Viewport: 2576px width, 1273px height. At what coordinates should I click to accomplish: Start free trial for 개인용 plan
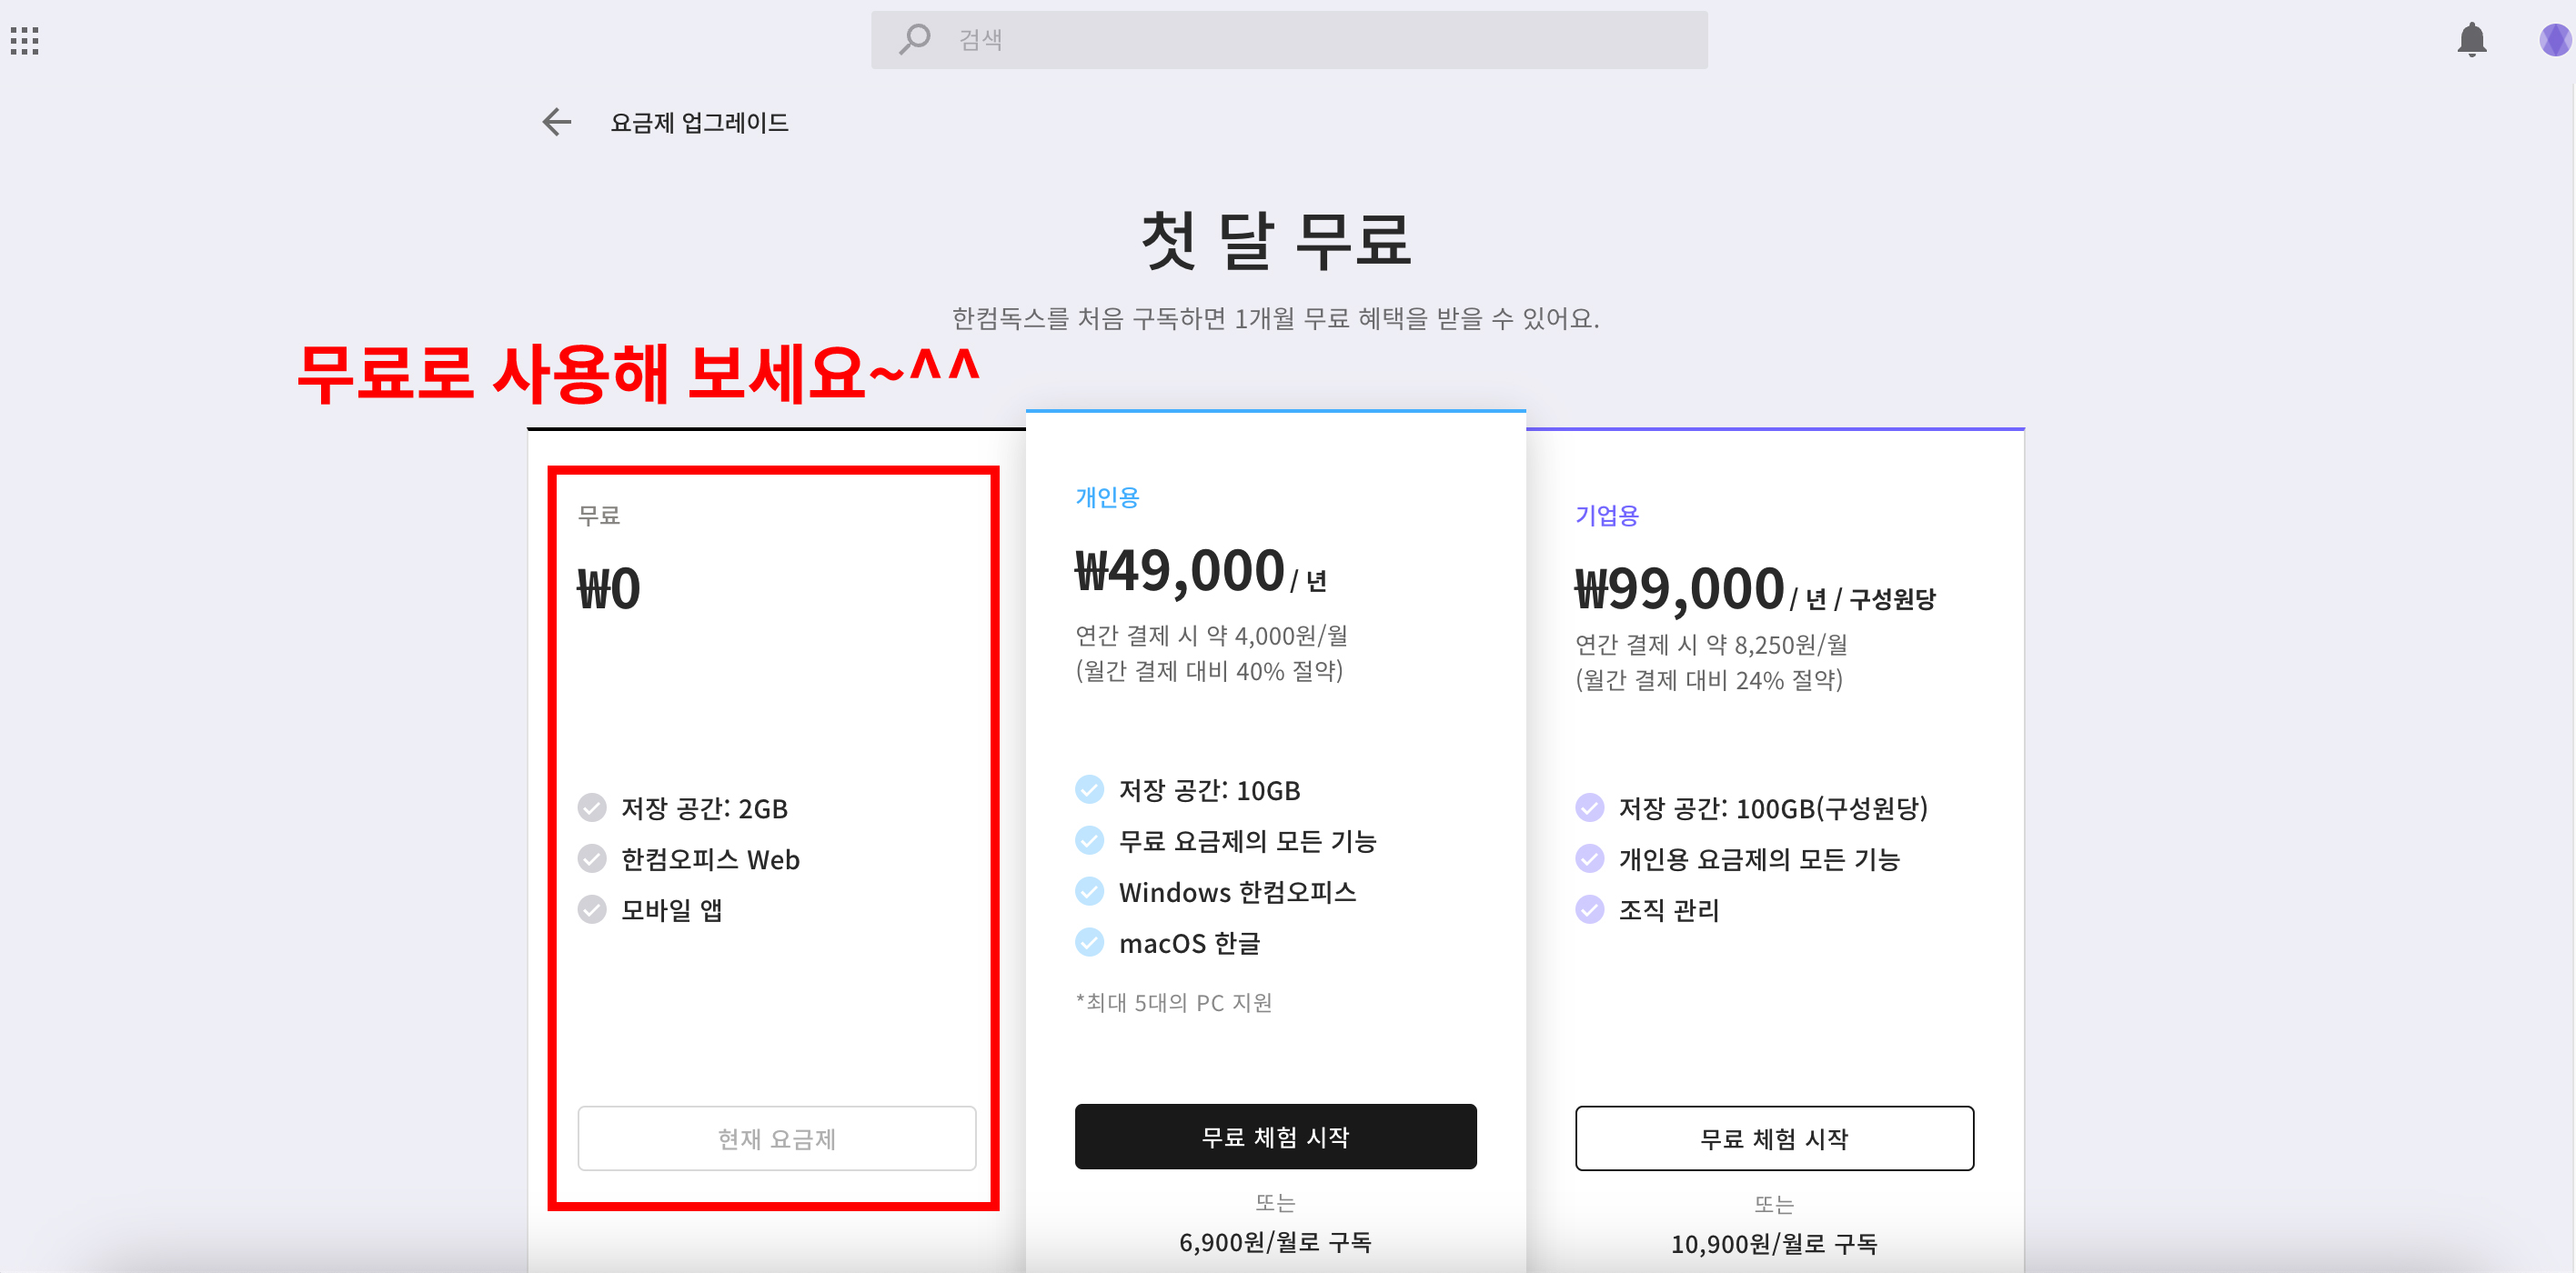(1275, 1137)
